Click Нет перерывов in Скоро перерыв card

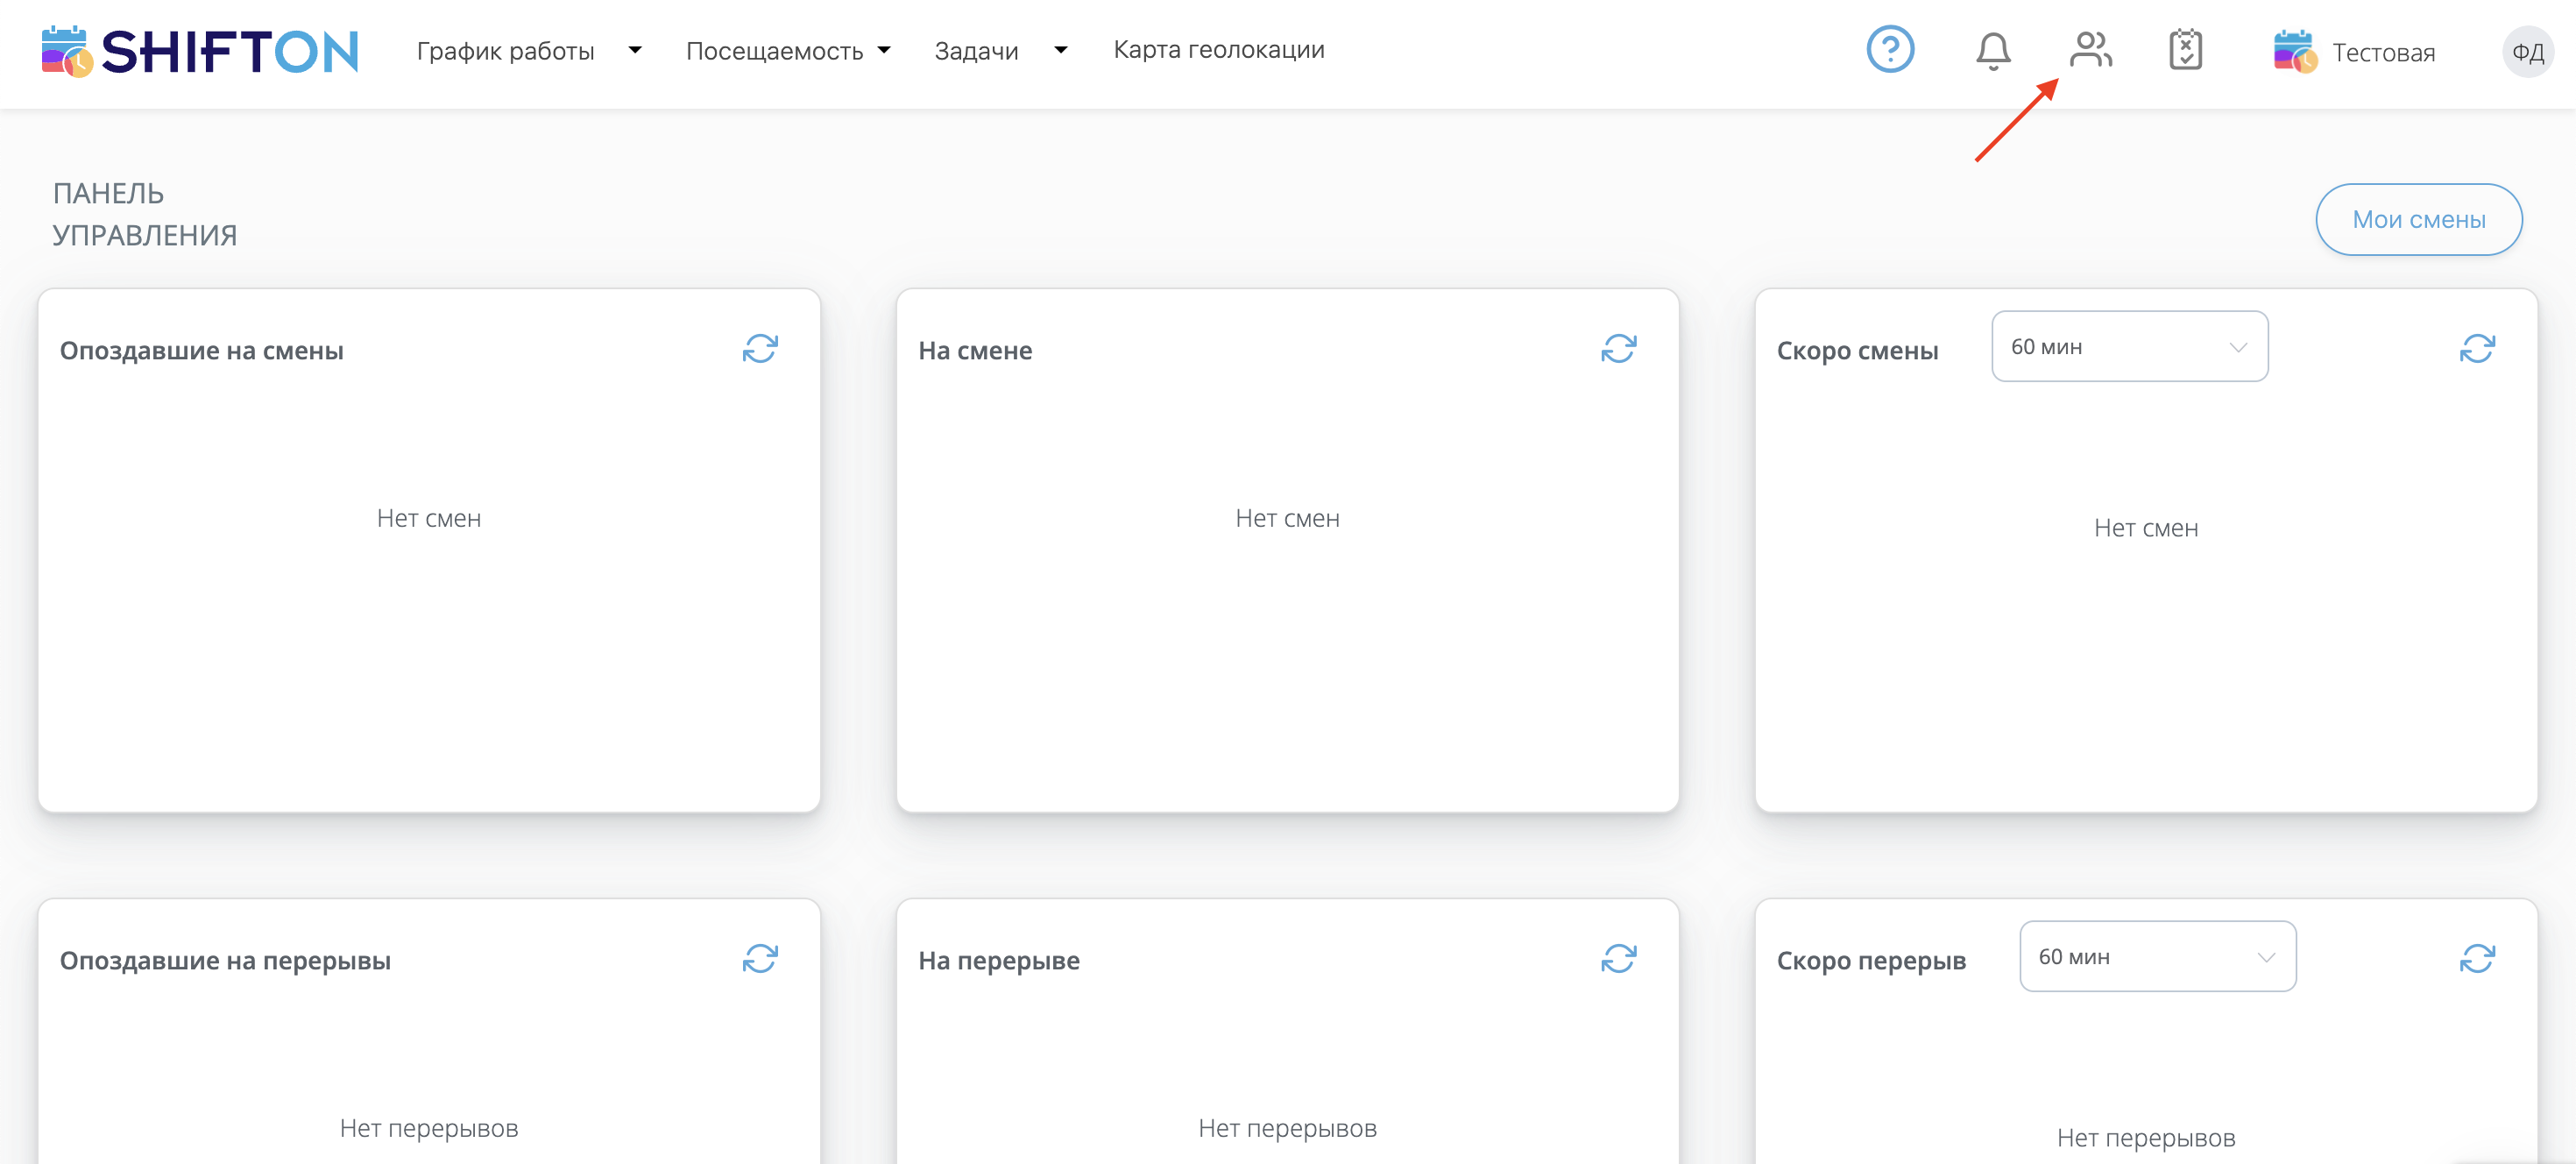(2146, 1138)
